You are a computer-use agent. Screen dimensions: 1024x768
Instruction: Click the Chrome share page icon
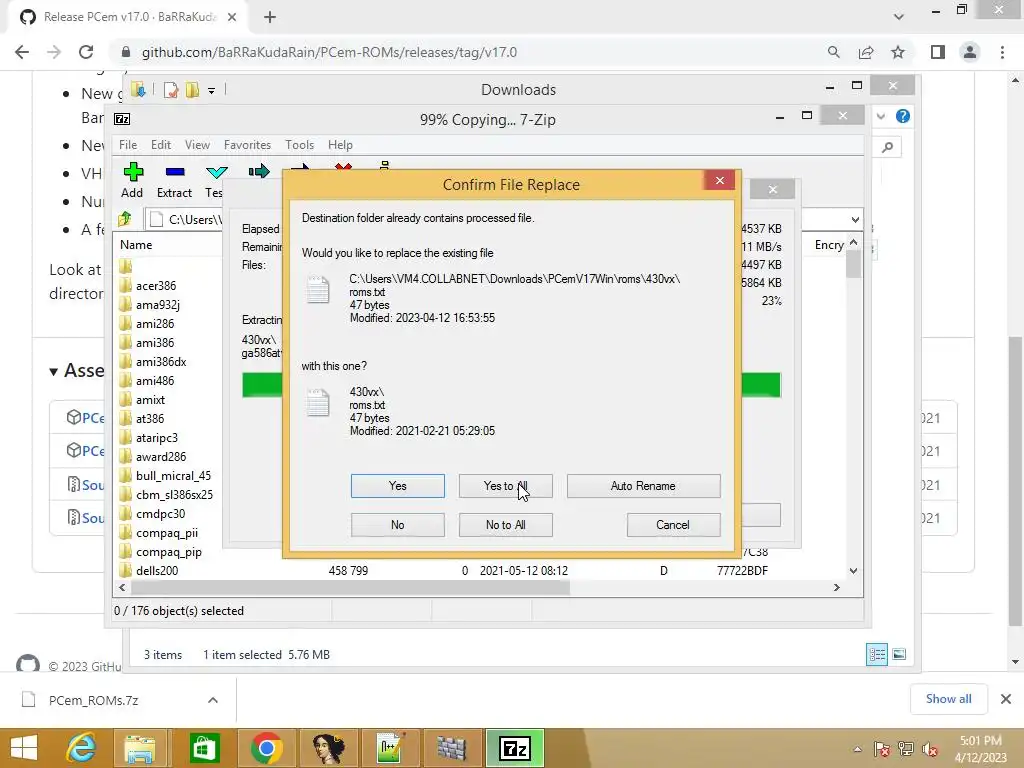click(x=866, y=52)
